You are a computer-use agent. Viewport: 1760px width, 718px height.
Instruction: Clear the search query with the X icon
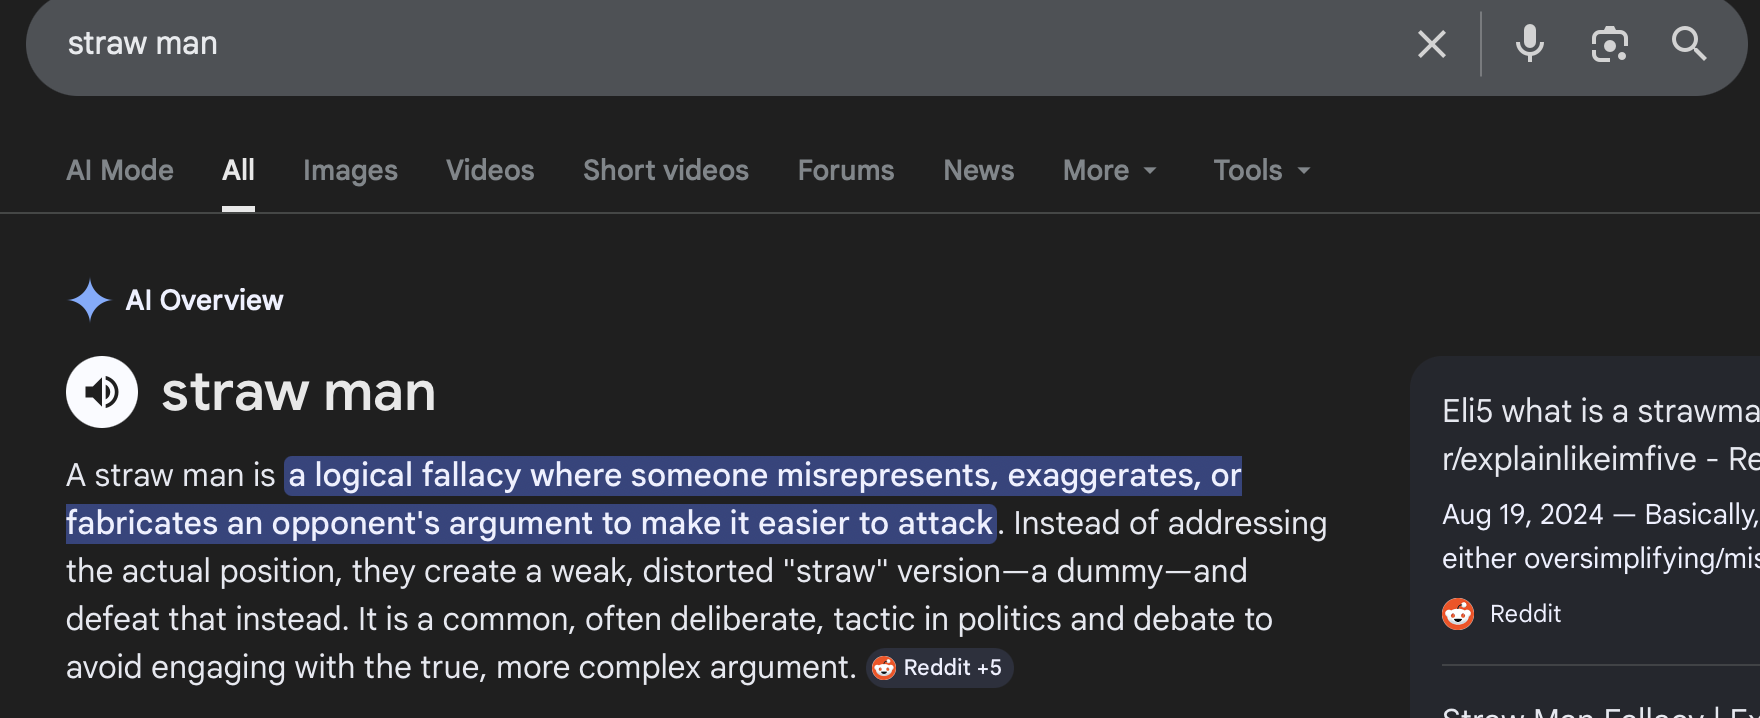pyautogui.click(x=1432, y=43)
